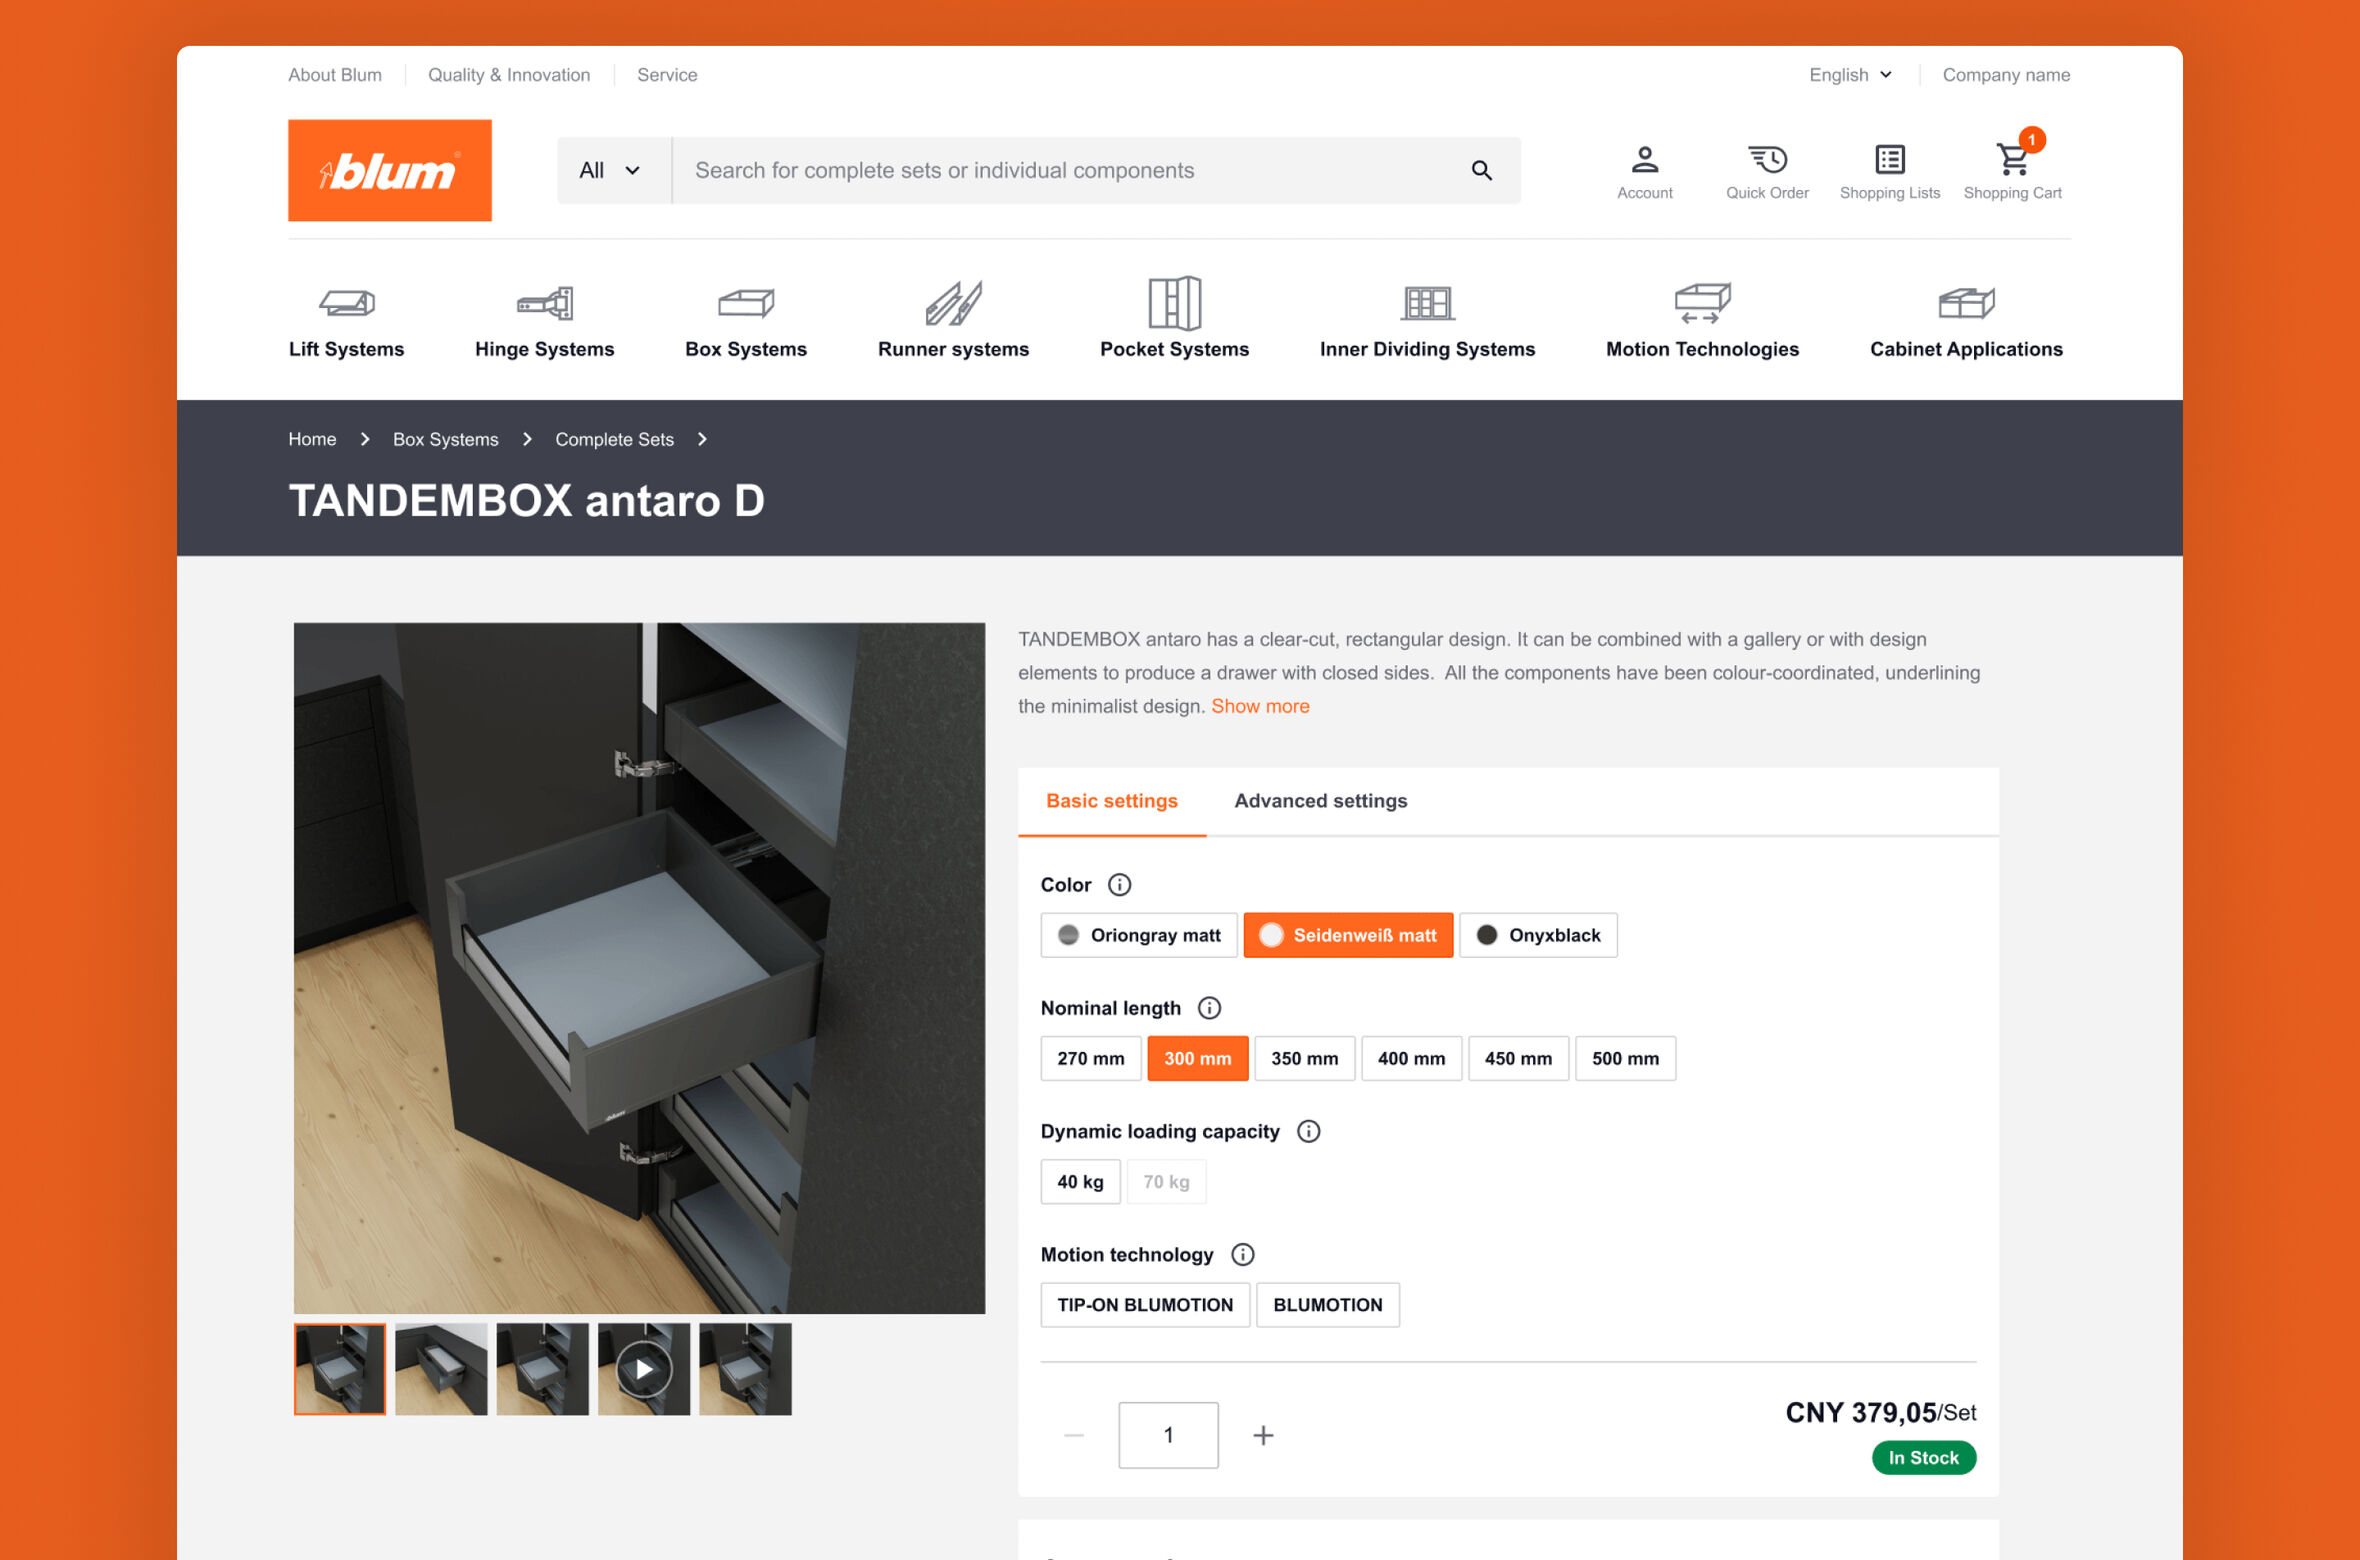This screenshot has width=2360, height=1560.
Task: Open Inner Dividing Systems
Action: coord(1427,320)
